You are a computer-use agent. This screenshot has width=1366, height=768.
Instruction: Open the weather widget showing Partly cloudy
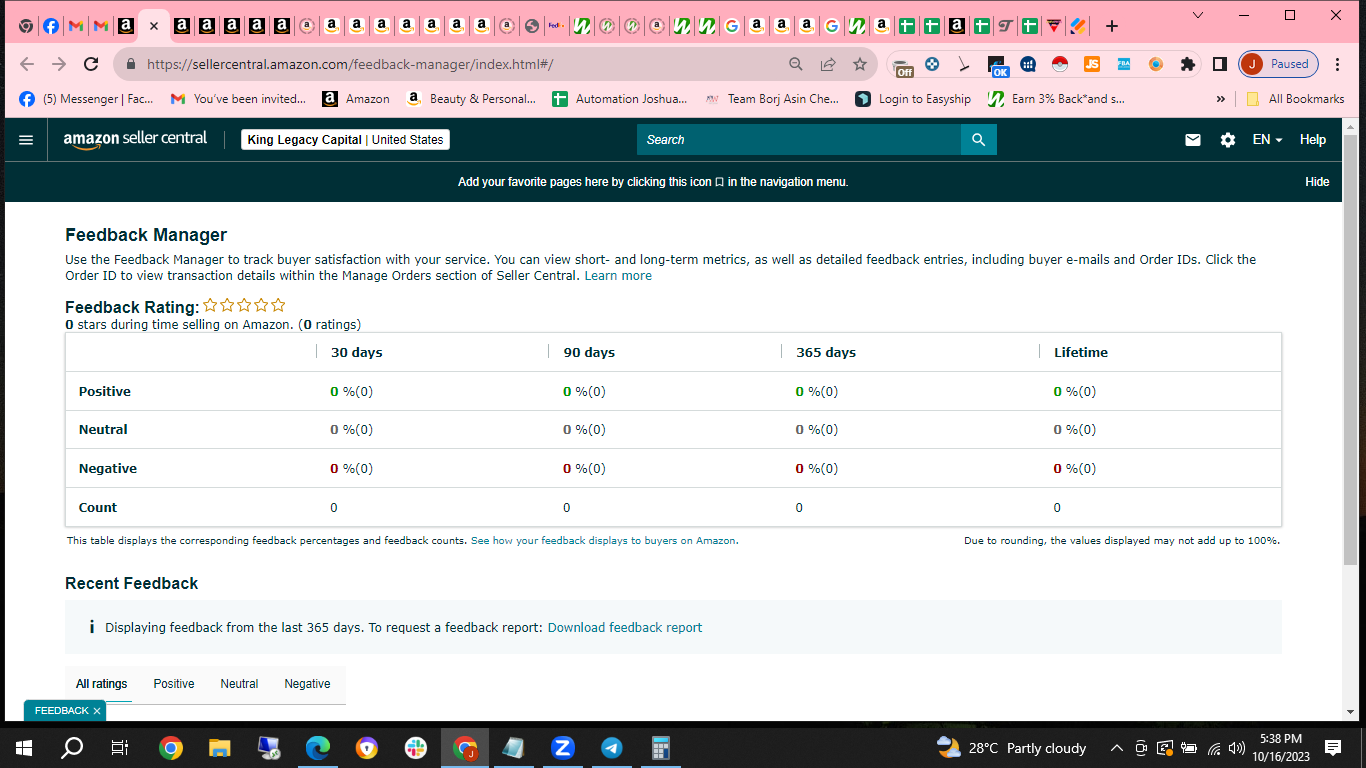tap(1011, 748)
